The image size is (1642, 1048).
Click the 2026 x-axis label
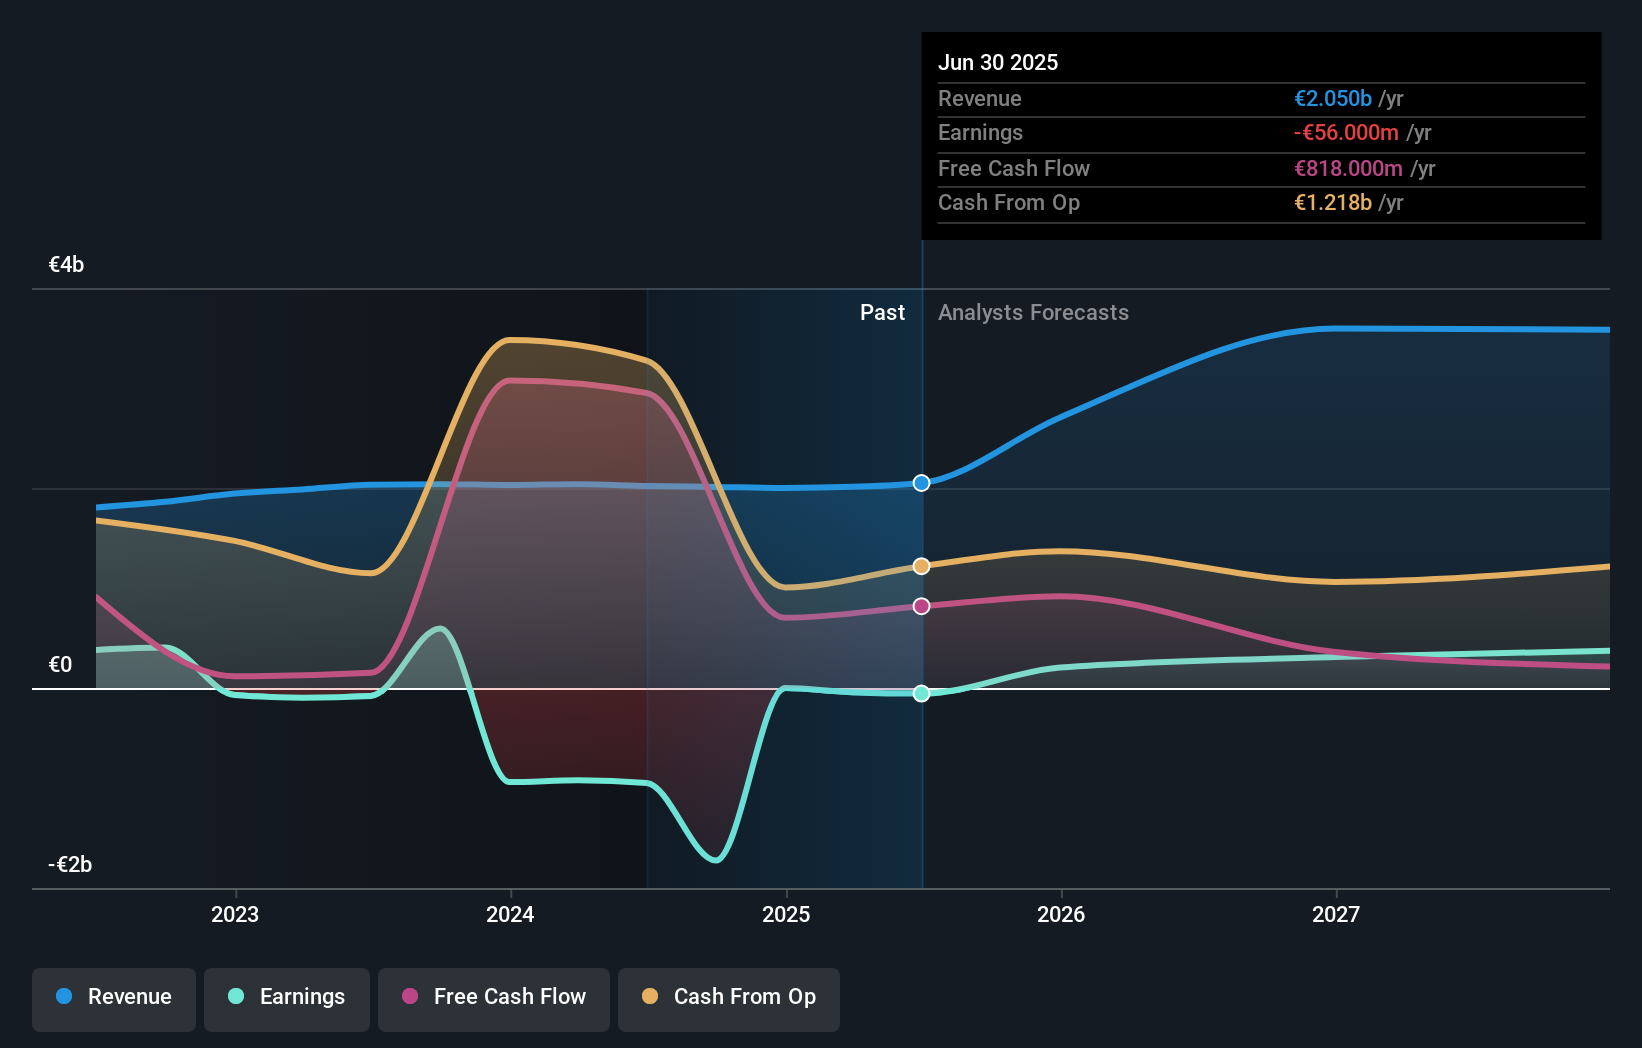(1061, 914)
